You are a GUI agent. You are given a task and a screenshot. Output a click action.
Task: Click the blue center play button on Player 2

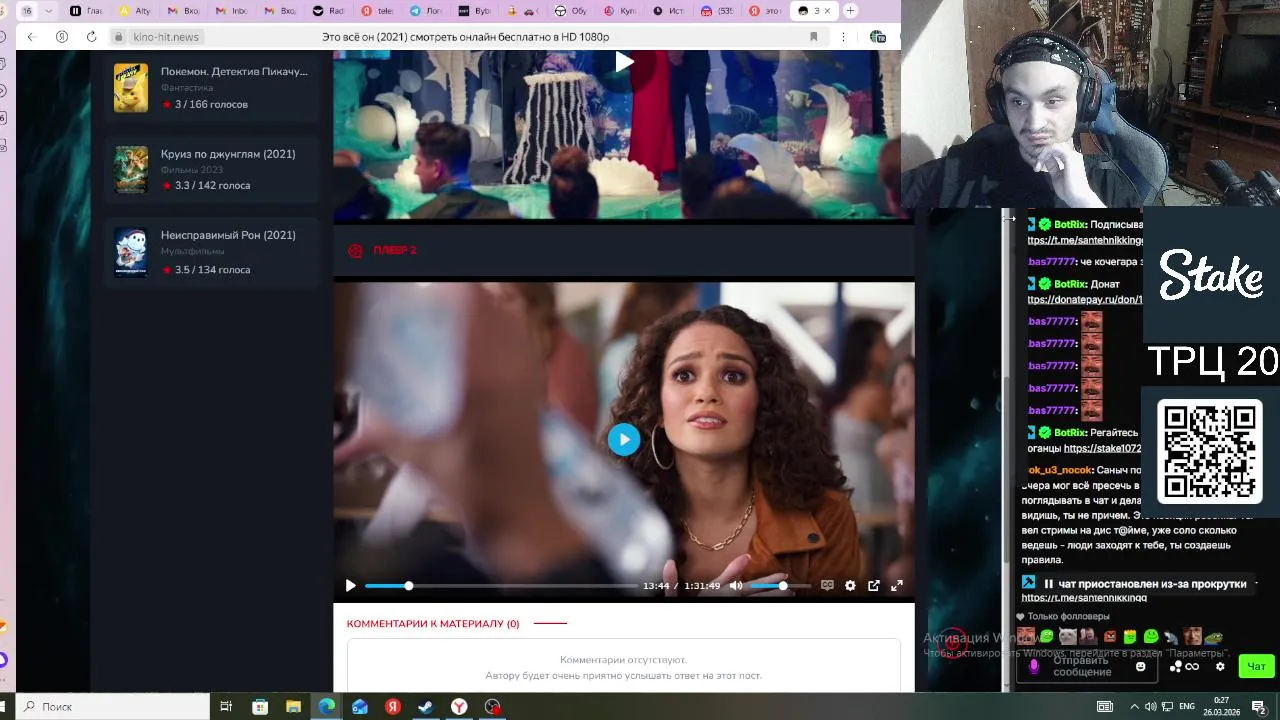[x=624, y=439]
